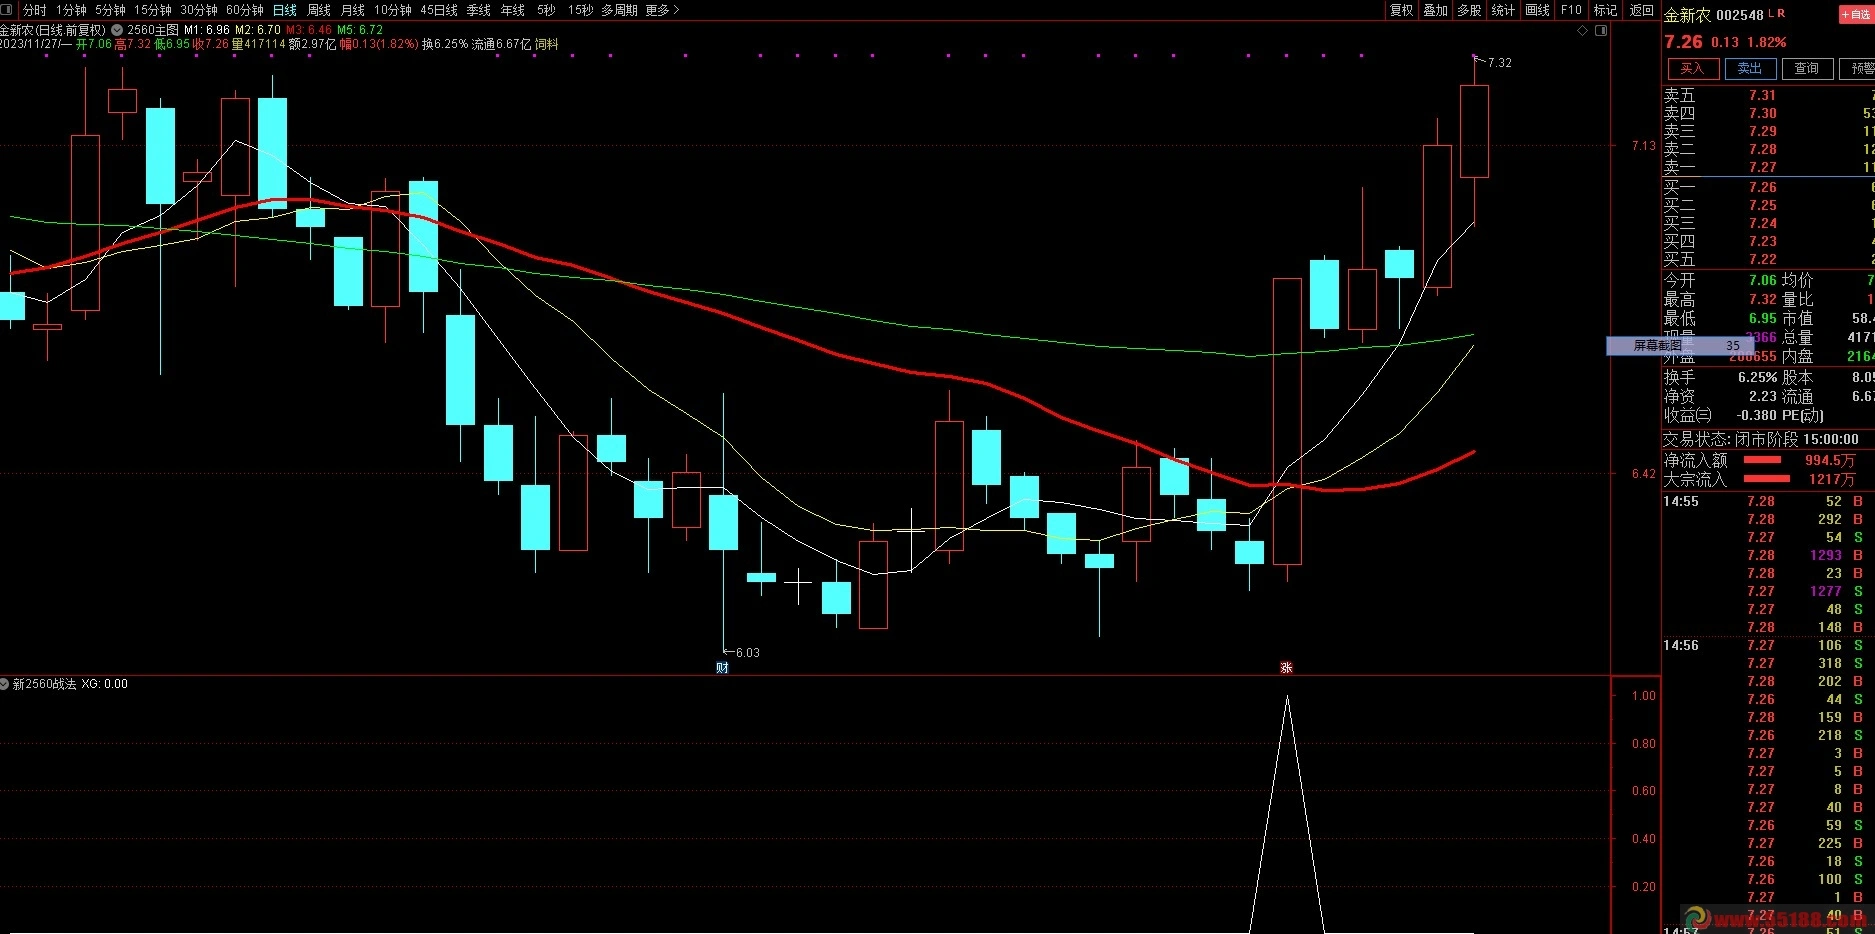Toggle 复权 price adjustment
This screenshot has height=934, width=1875.
click(1401, 10)
